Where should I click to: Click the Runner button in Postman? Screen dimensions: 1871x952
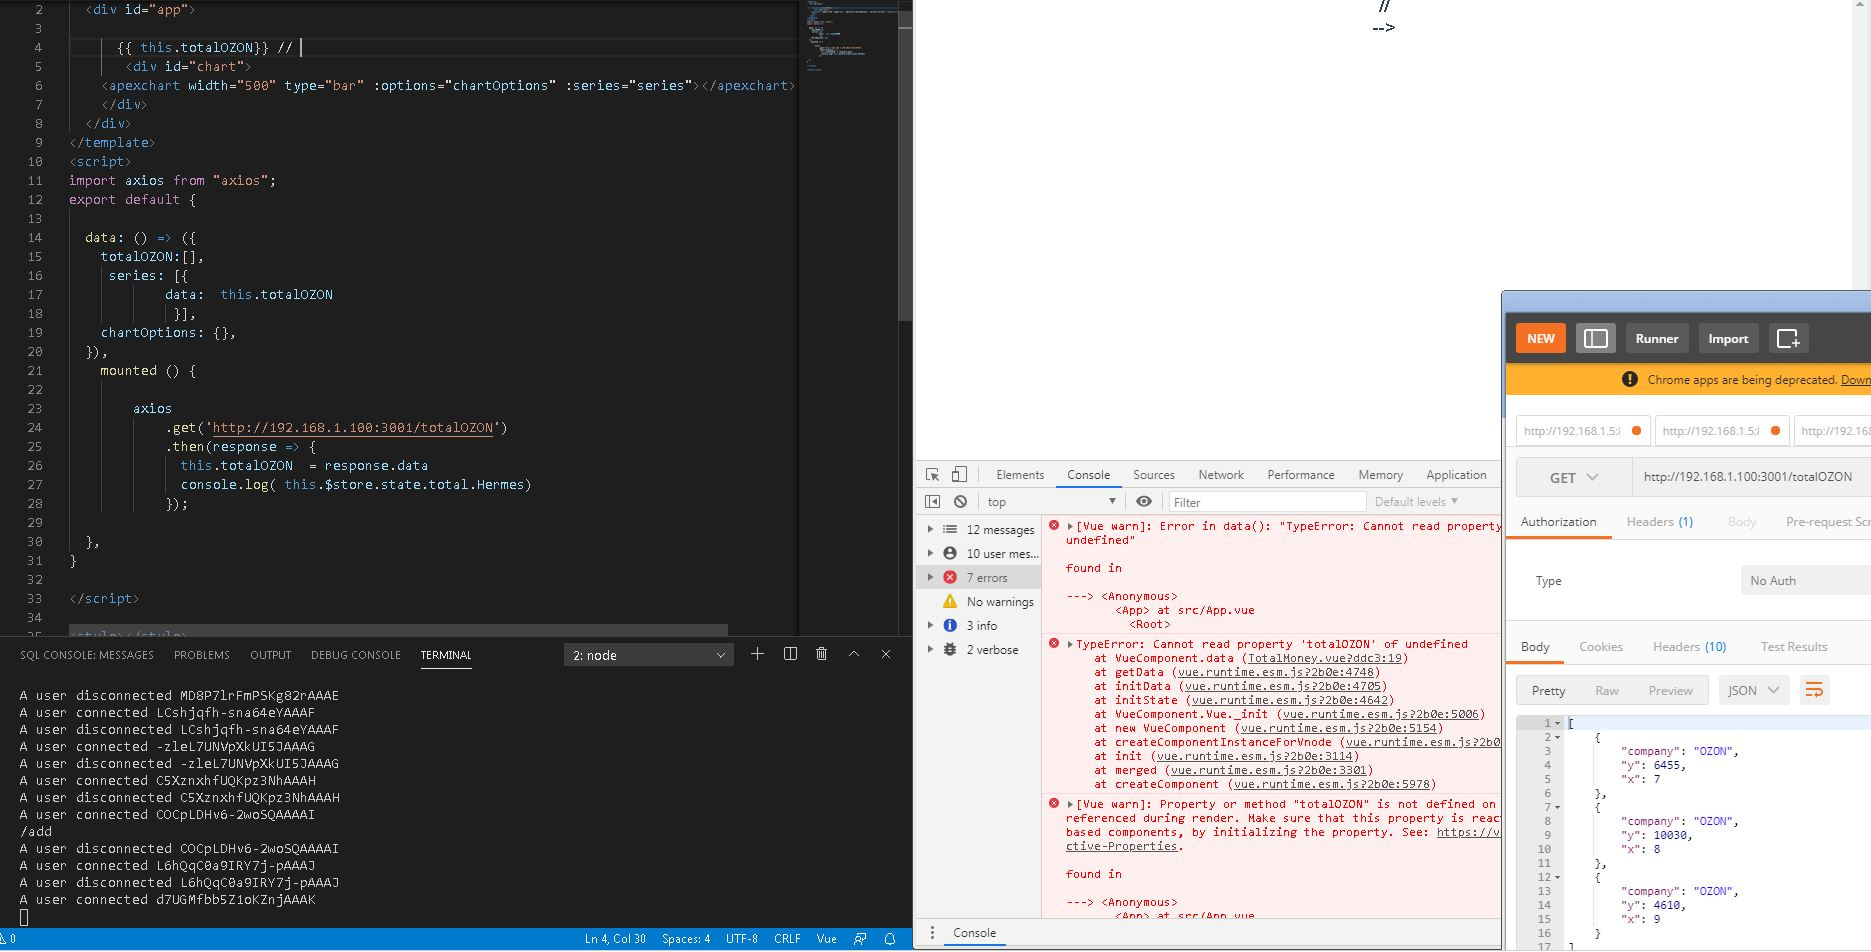[1657, 339]
